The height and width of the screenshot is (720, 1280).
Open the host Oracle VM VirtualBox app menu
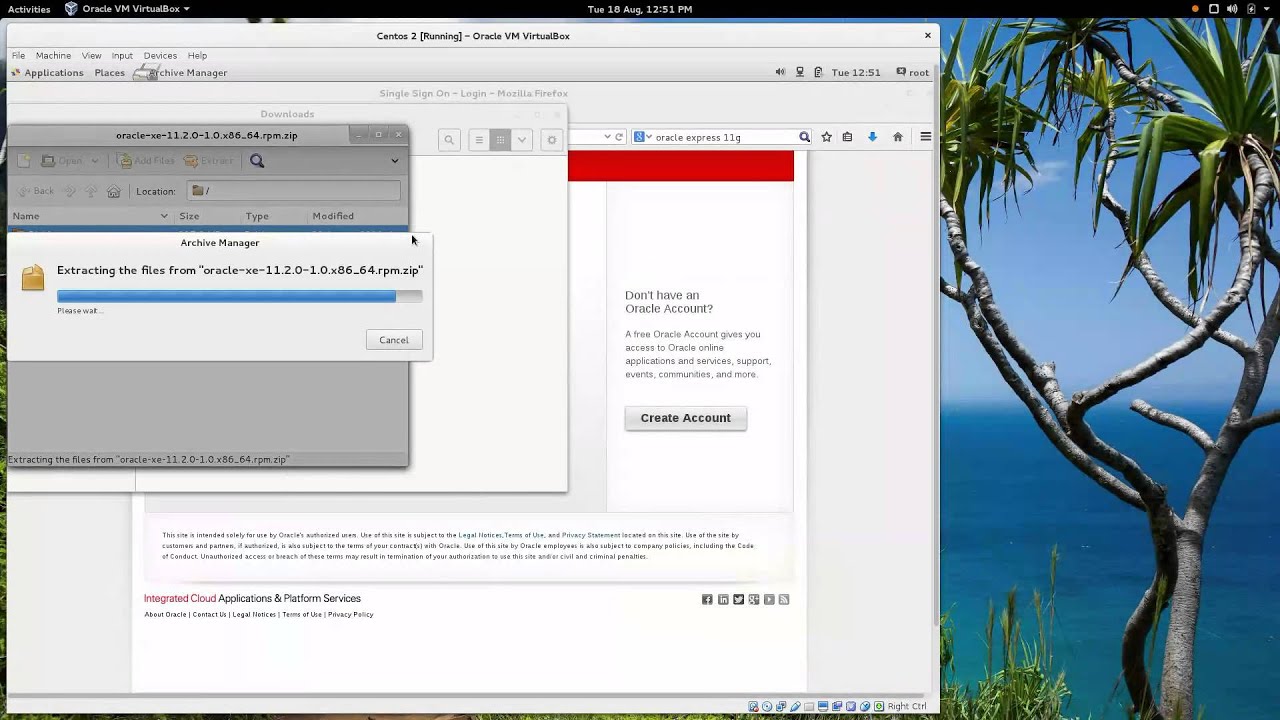(x=127, y=9)
